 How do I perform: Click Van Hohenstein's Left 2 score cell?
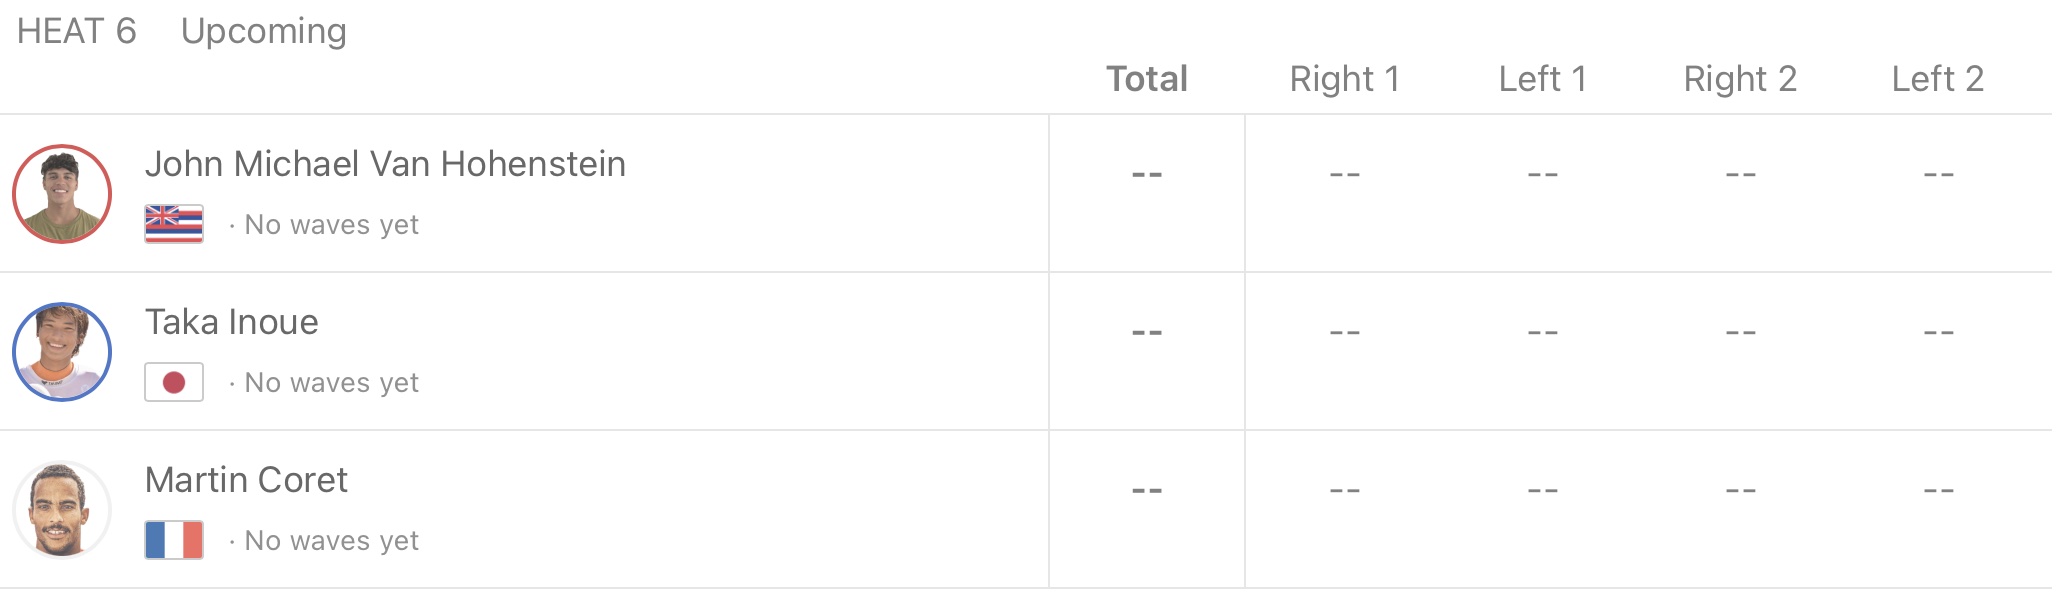[1938, 175]
